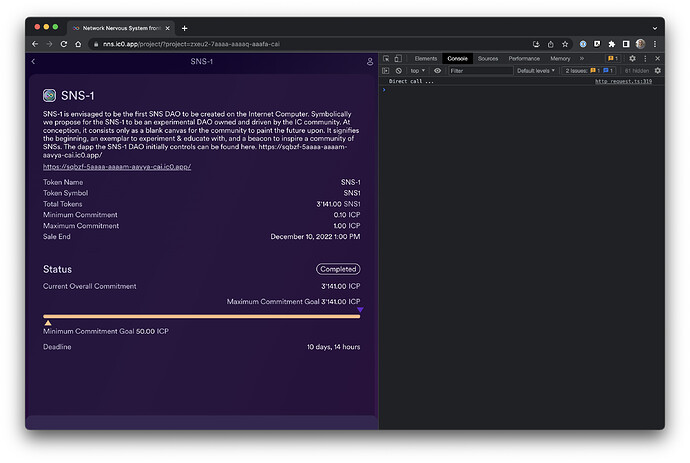Click the '10 days, 14 hours' deadline value
This screenshot has width=690, height=463.
(333, 347)
